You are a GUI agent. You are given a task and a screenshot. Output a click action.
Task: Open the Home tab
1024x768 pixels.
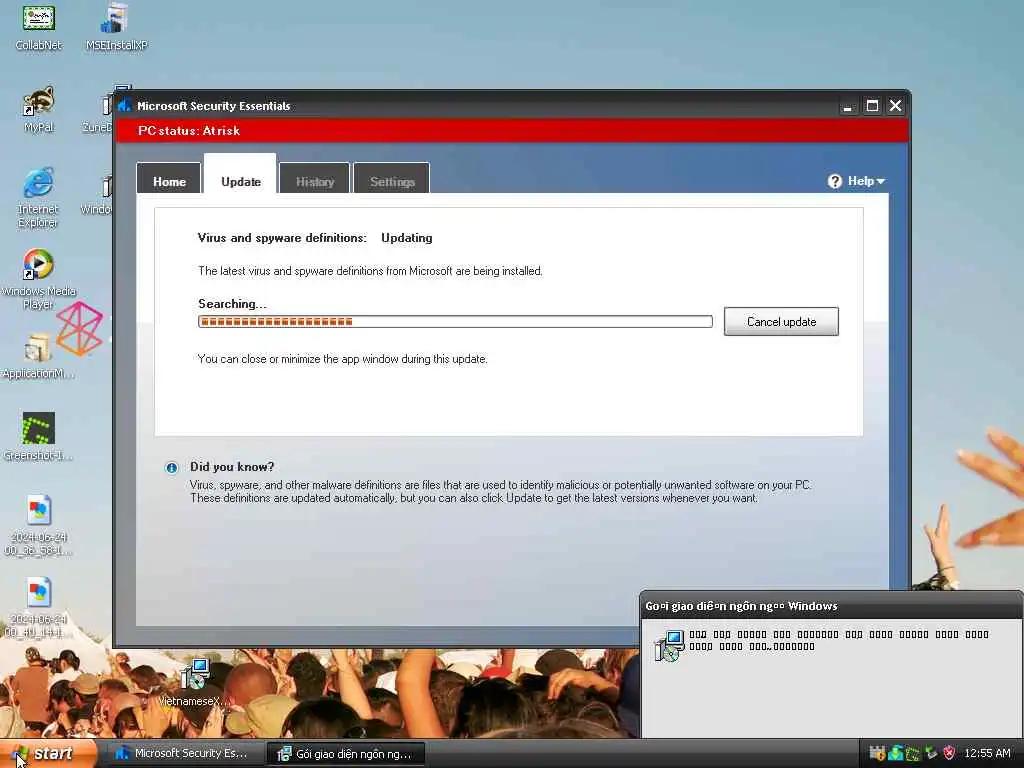pyautogui.click(x=169, y=178)
